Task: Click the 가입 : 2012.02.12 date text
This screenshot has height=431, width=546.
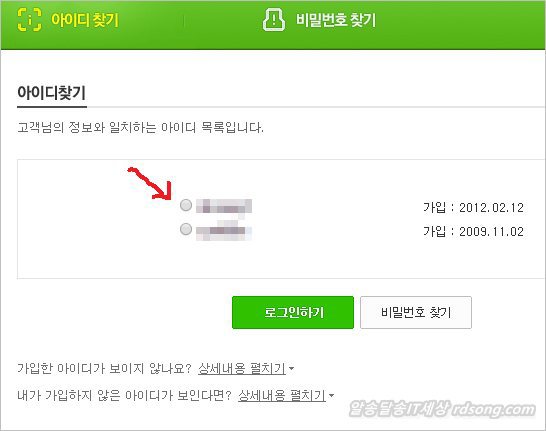Action: coord(473,208)
